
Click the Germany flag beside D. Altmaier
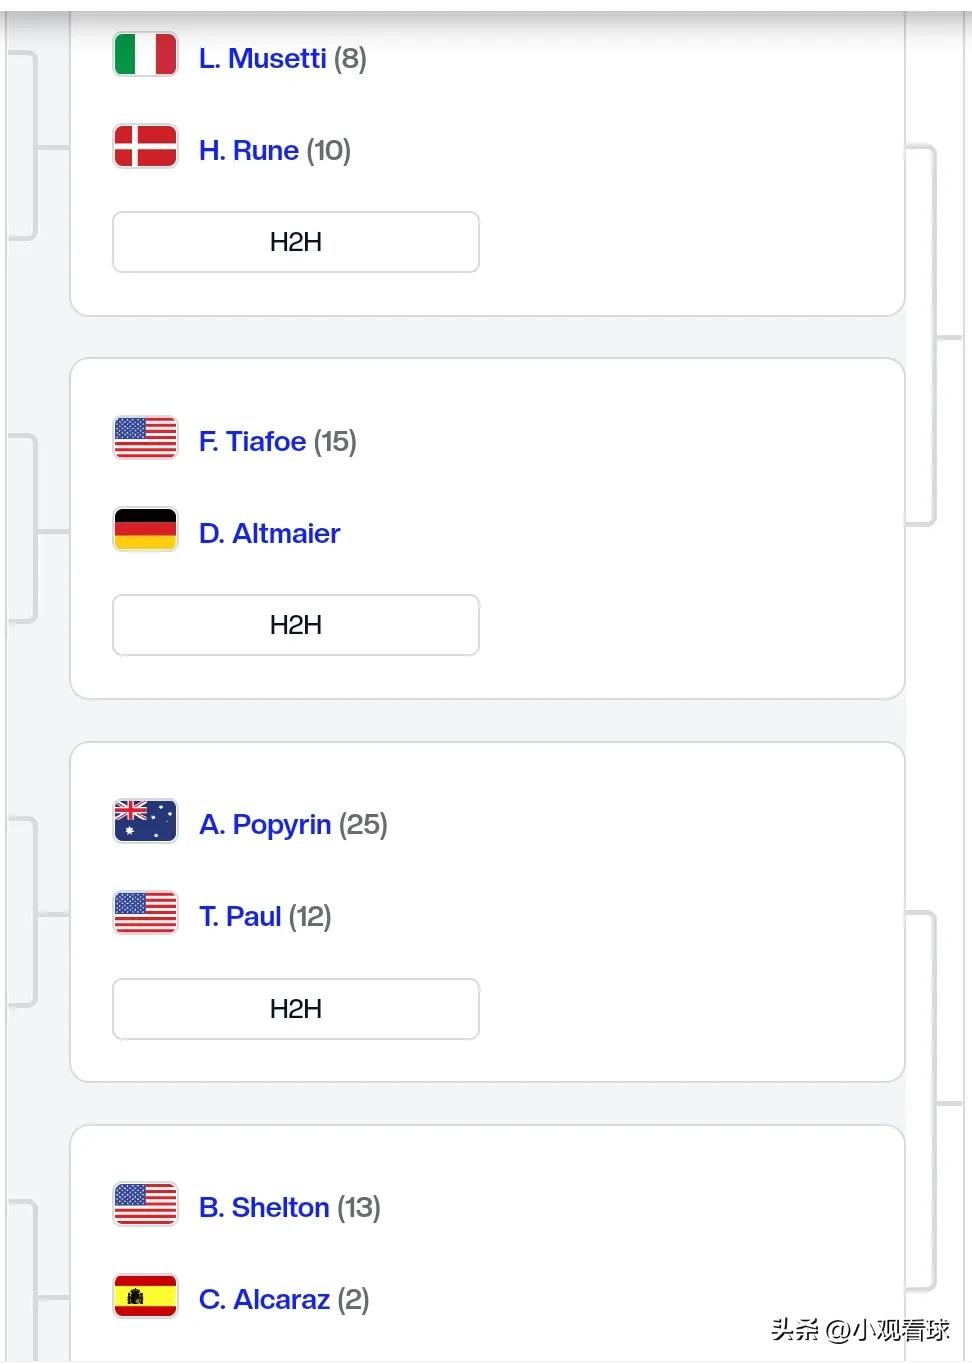point(146,530)
